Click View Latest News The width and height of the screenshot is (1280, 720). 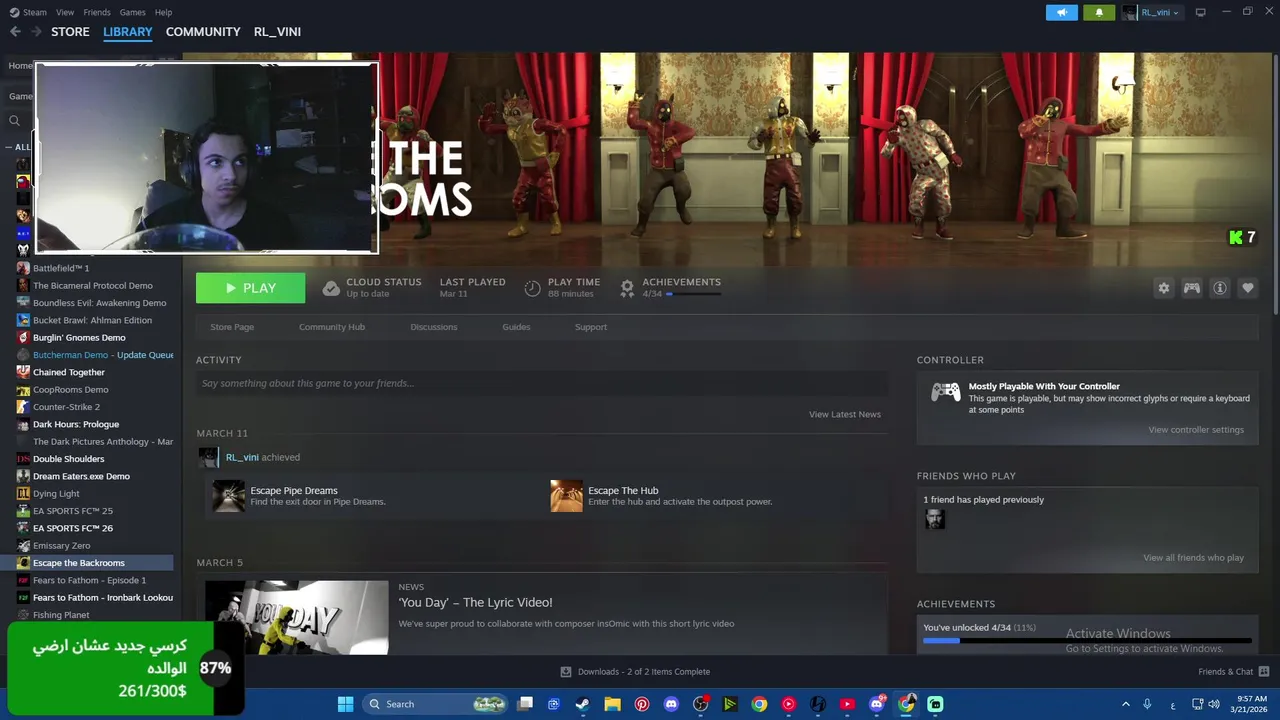[x=845, y=414]
